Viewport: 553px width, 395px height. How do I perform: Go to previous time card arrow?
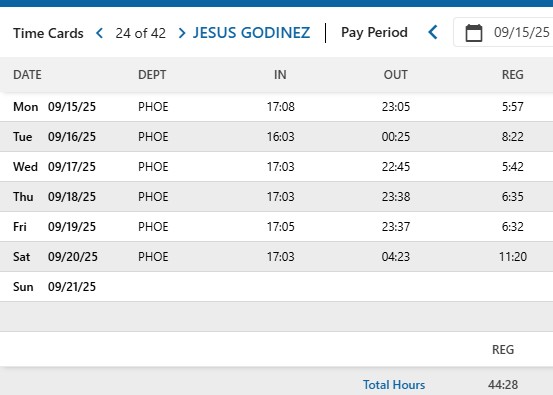tap(100, 33)
